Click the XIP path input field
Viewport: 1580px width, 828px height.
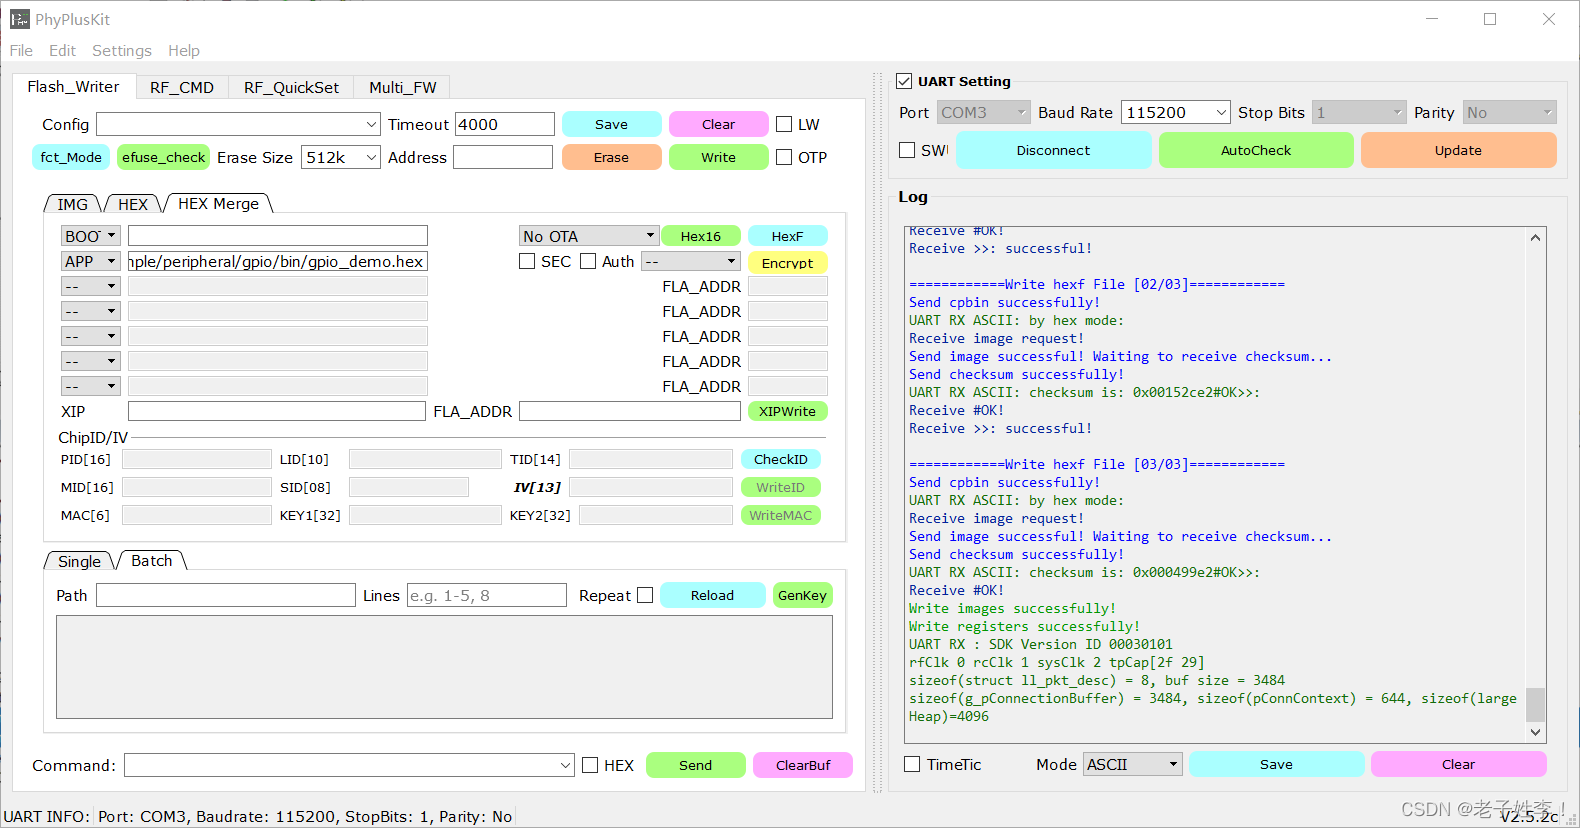coord(277,411)
